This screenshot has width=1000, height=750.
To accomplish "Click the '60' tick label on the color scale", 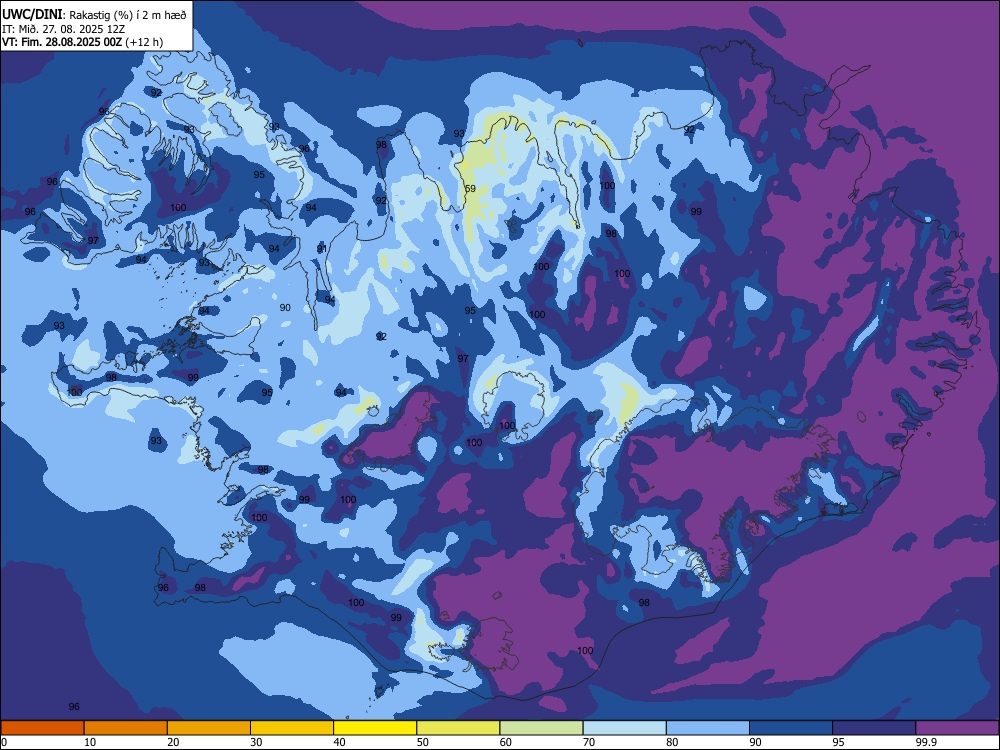I will 506,742.
